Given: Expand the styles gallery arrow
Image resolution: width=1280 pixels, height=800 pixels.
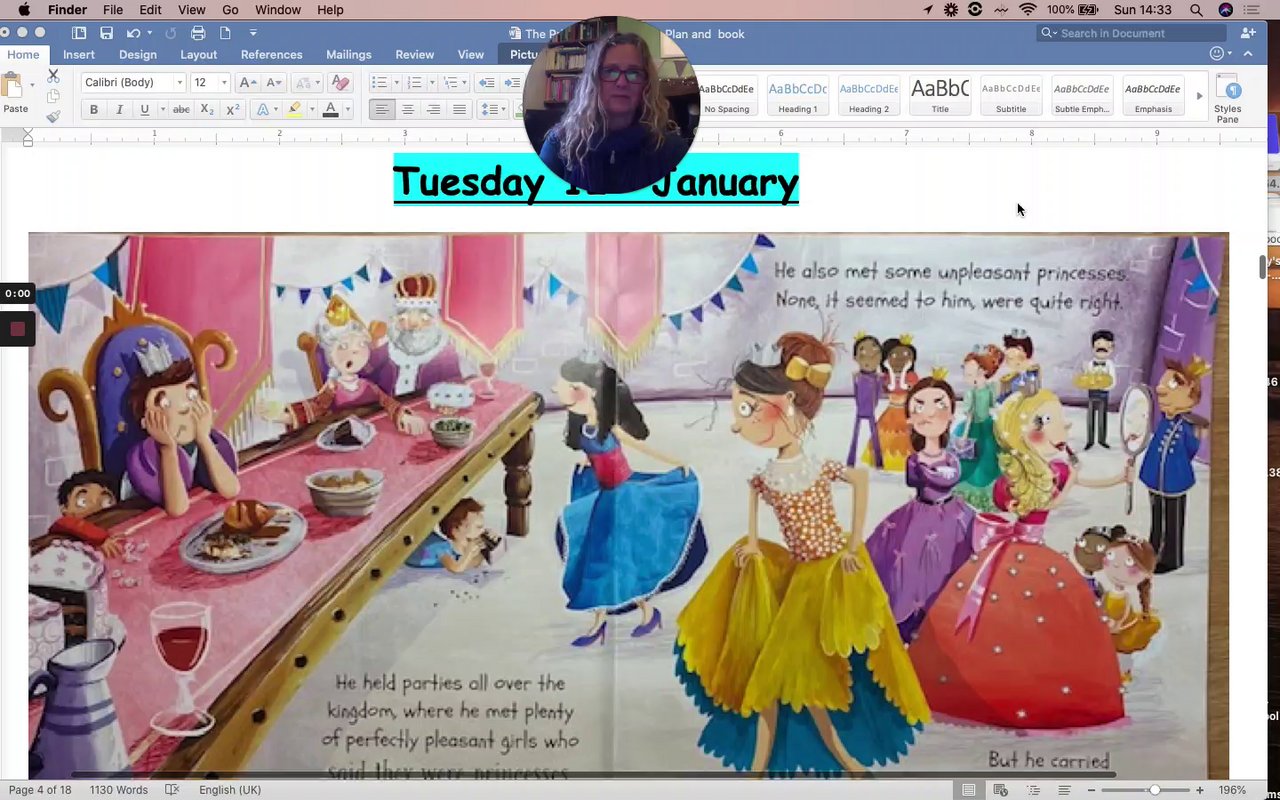Looking at the screenshot, I should point(1200,96).
